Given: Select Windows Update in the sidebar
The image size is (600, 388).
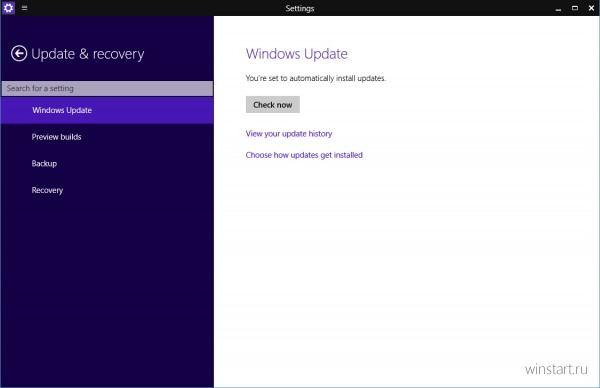Looking at the screenshot, I should click(107, 110).
